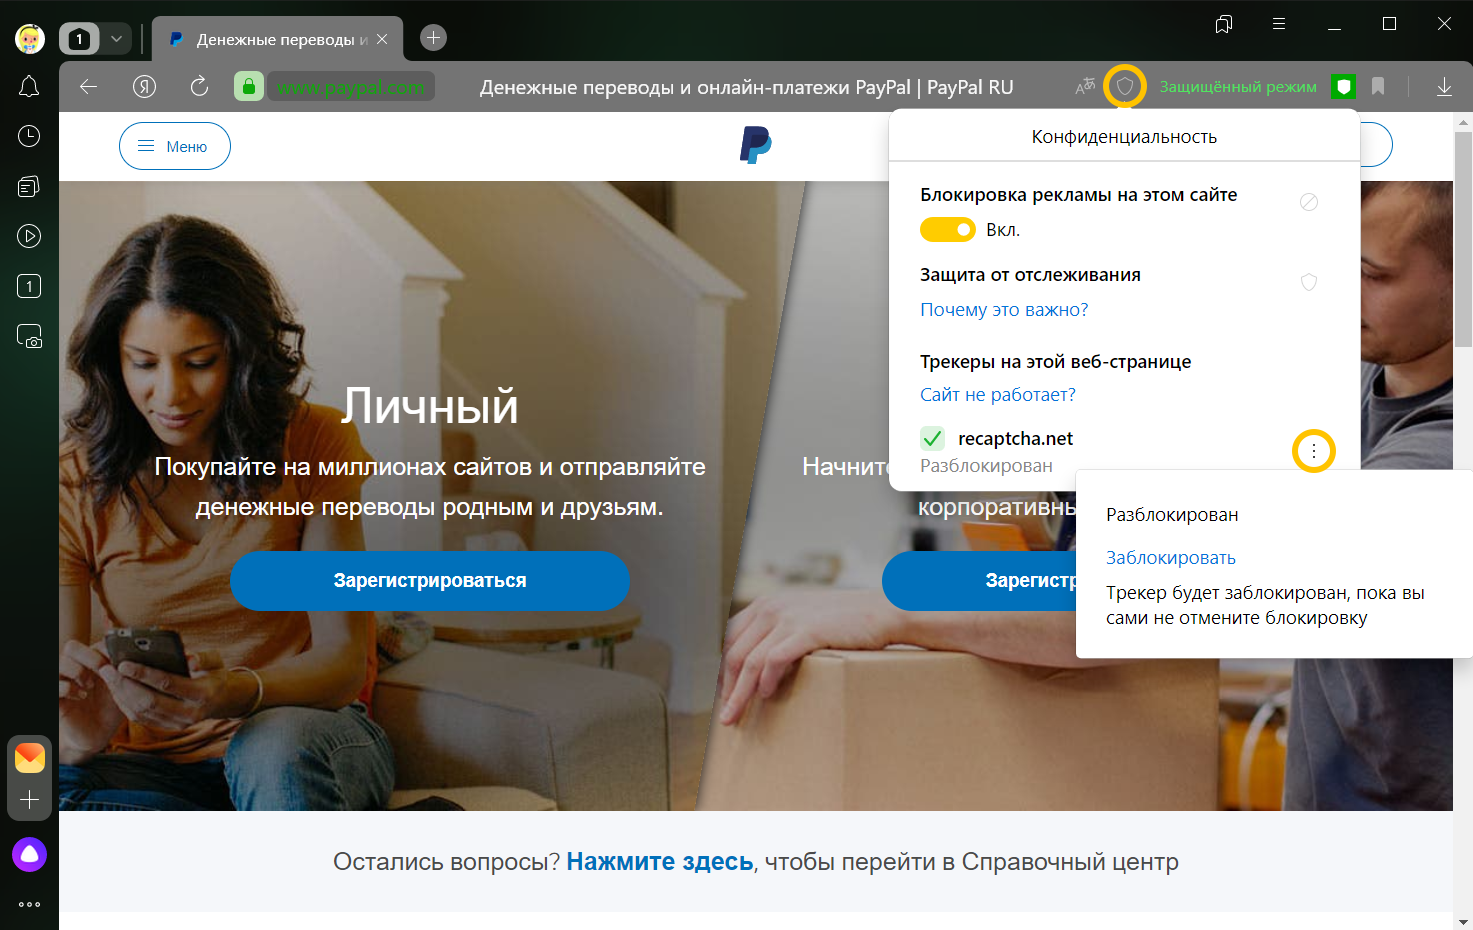Open the page translate icon
The width and height of the screenshot is (1473, 930).
tap(1085, 87)
